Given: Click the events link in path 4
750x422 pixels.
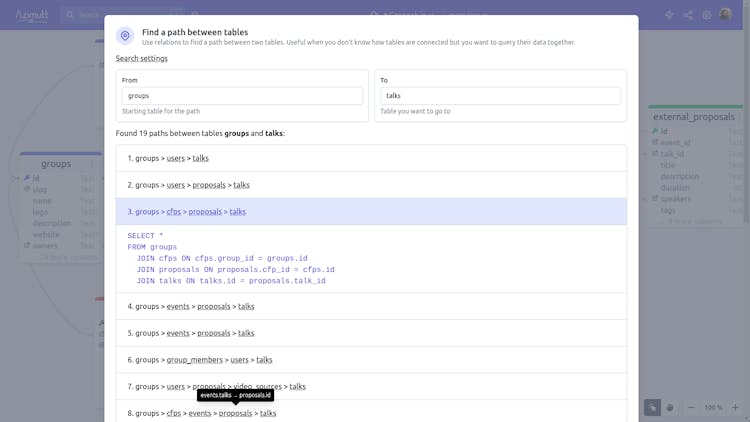Looking at the screenshot, I should click(178, 306).
